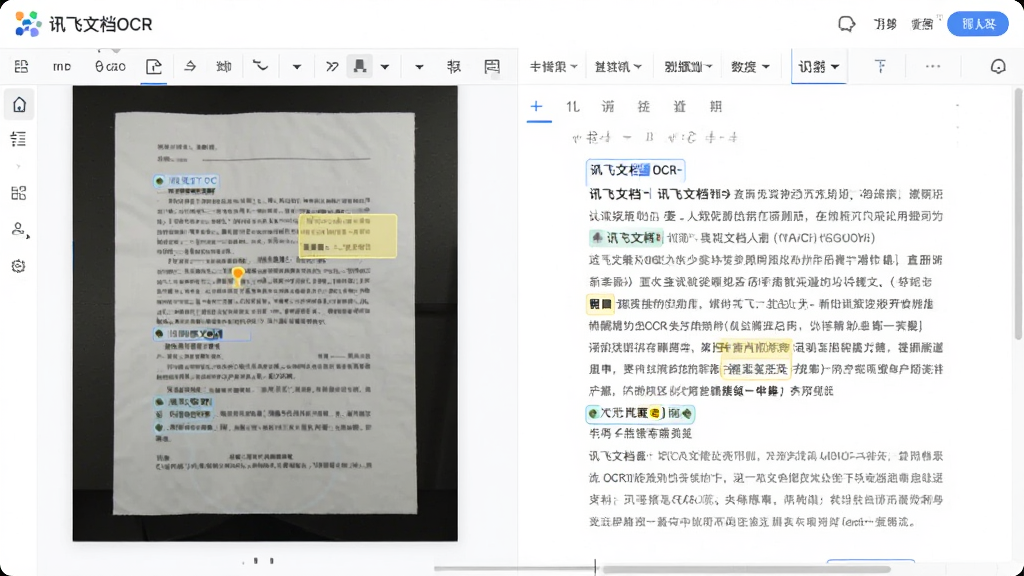Open the outline list icon in the left sidebar
This screenshot has height=576, width=1024.
pyautogui.click(x=18, y=138)
